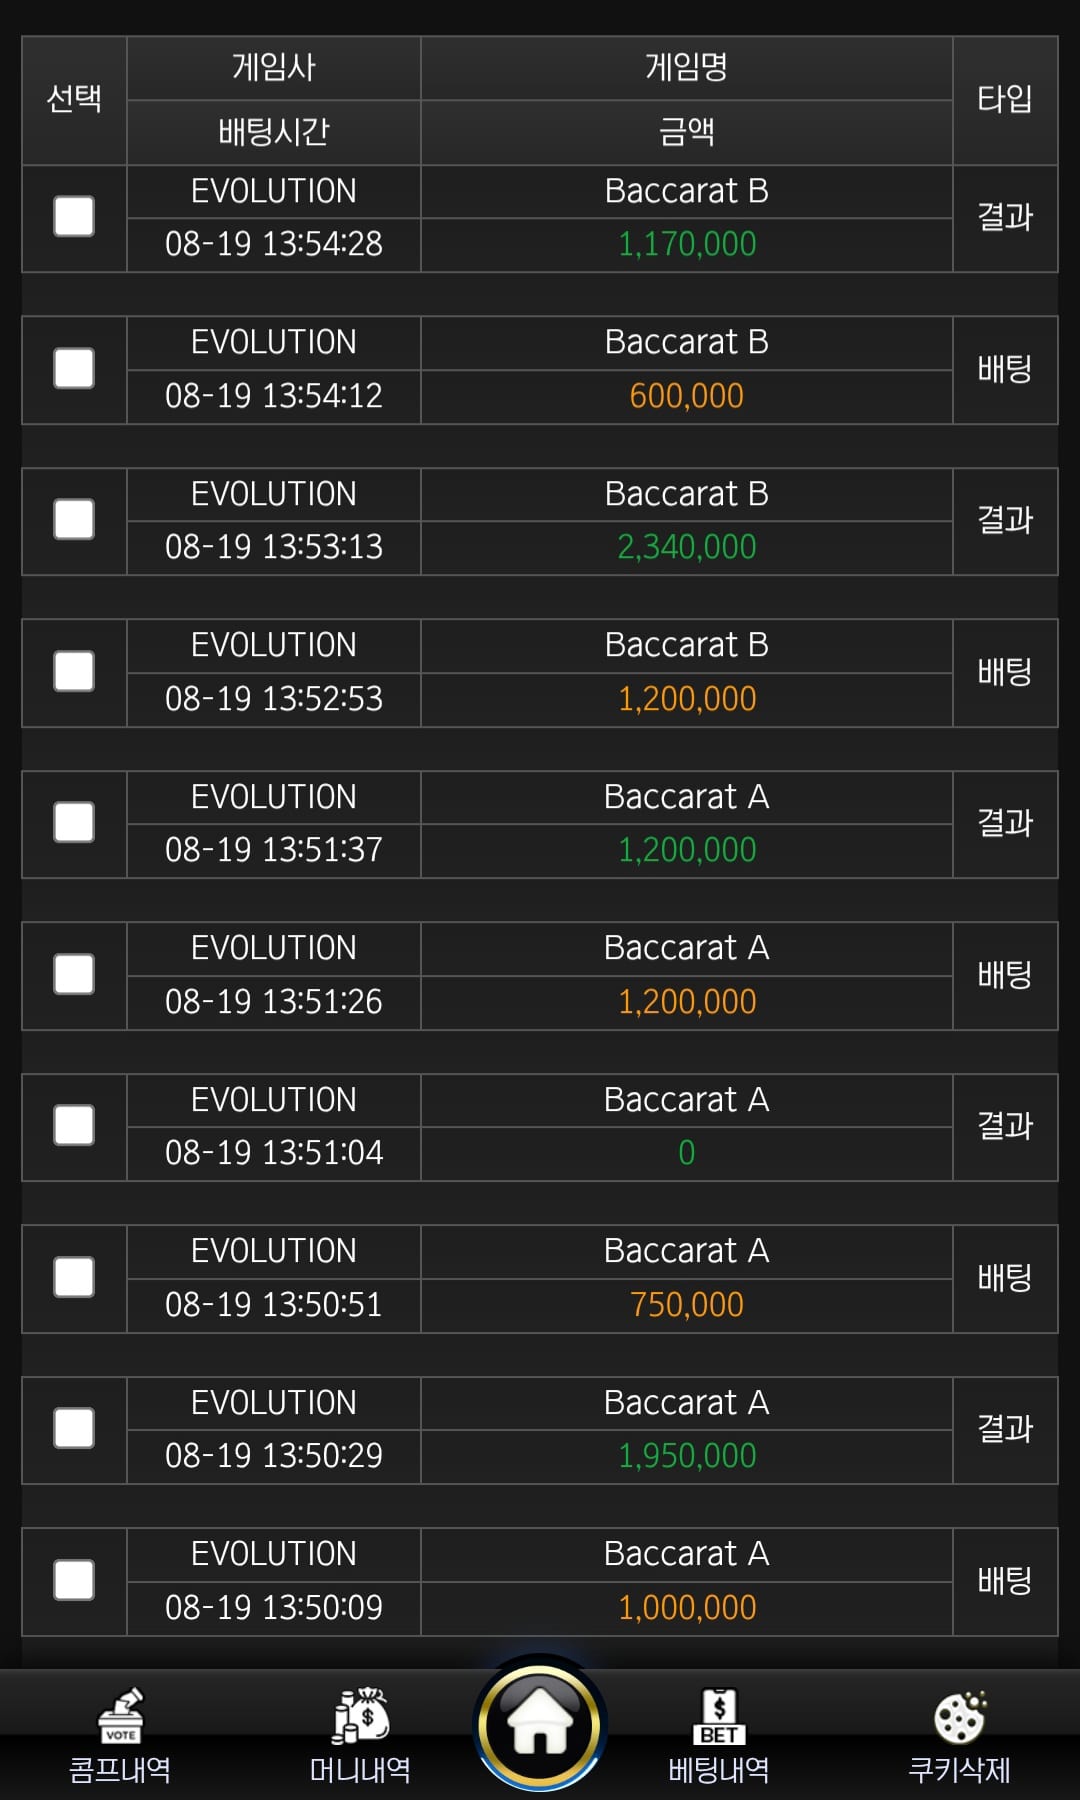Open the 베팅내역 BET icon
The width and height of the screenshot is (1080, 1800).
(719, 1716)
